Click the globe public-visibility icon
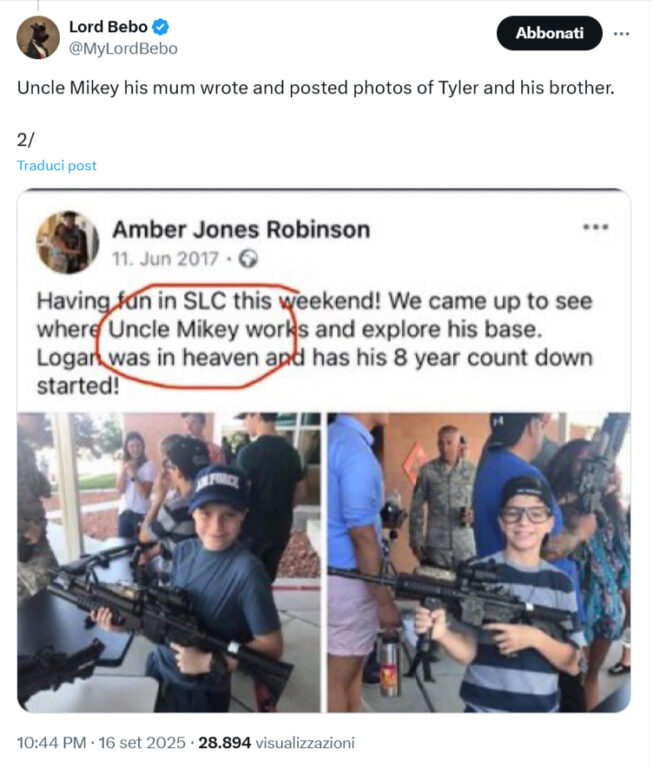Screen dimensions: 653x768 [x=248, y=259]
